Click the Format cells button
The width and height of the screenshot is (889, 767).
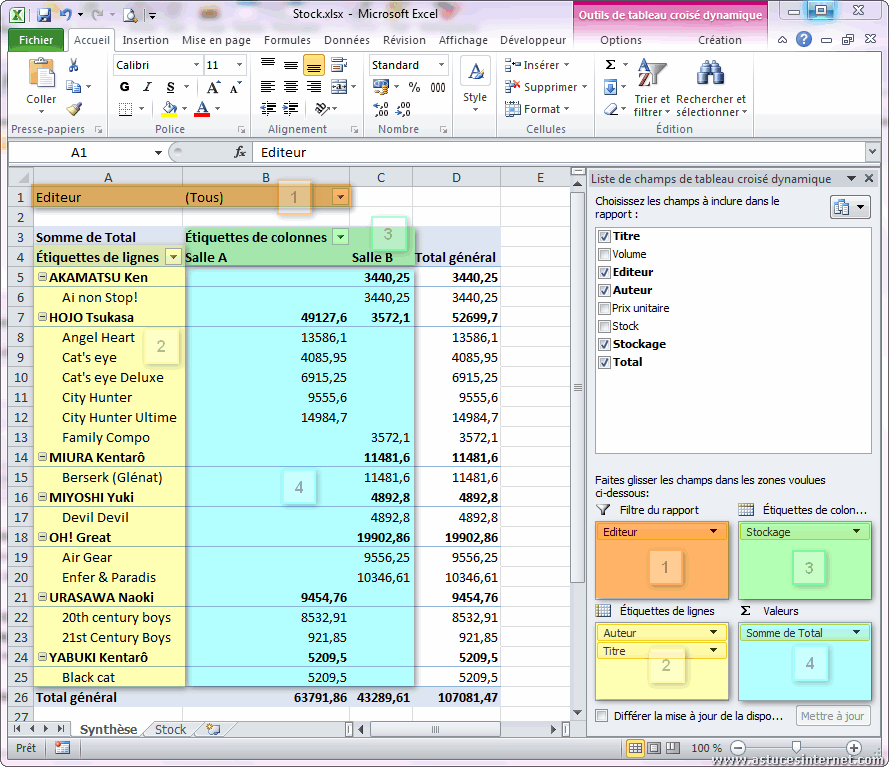pyautogui.click(x=537, y=109)
